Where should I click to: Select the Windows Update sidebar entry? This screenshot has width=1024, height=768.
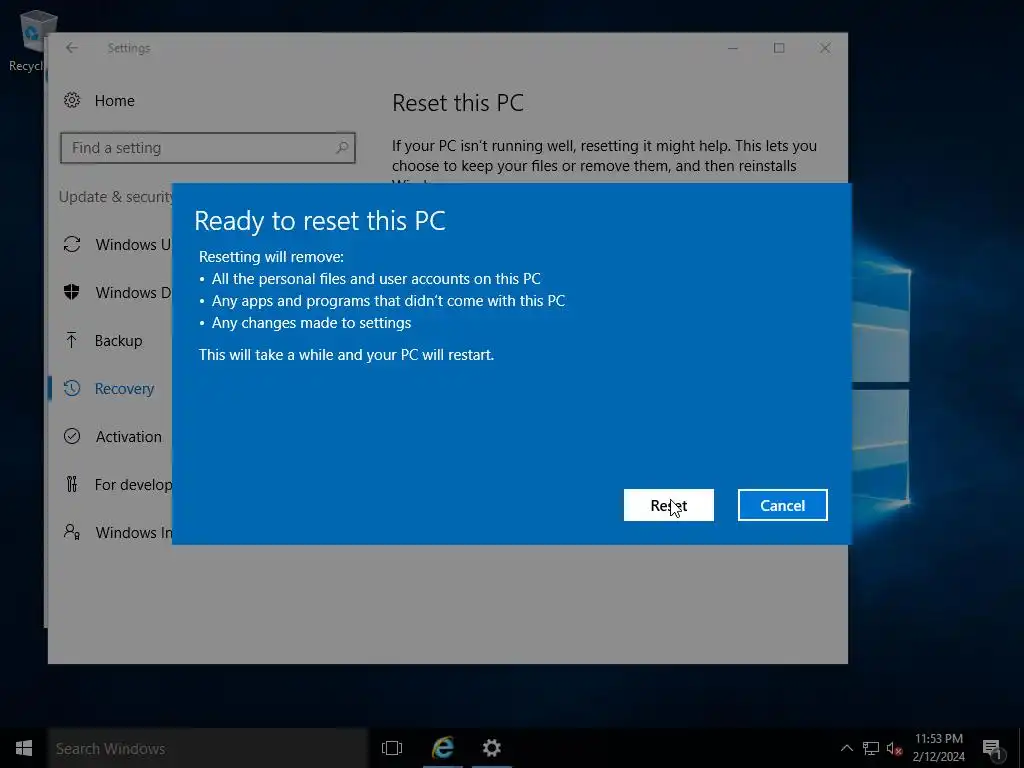[x=133, y=245]
